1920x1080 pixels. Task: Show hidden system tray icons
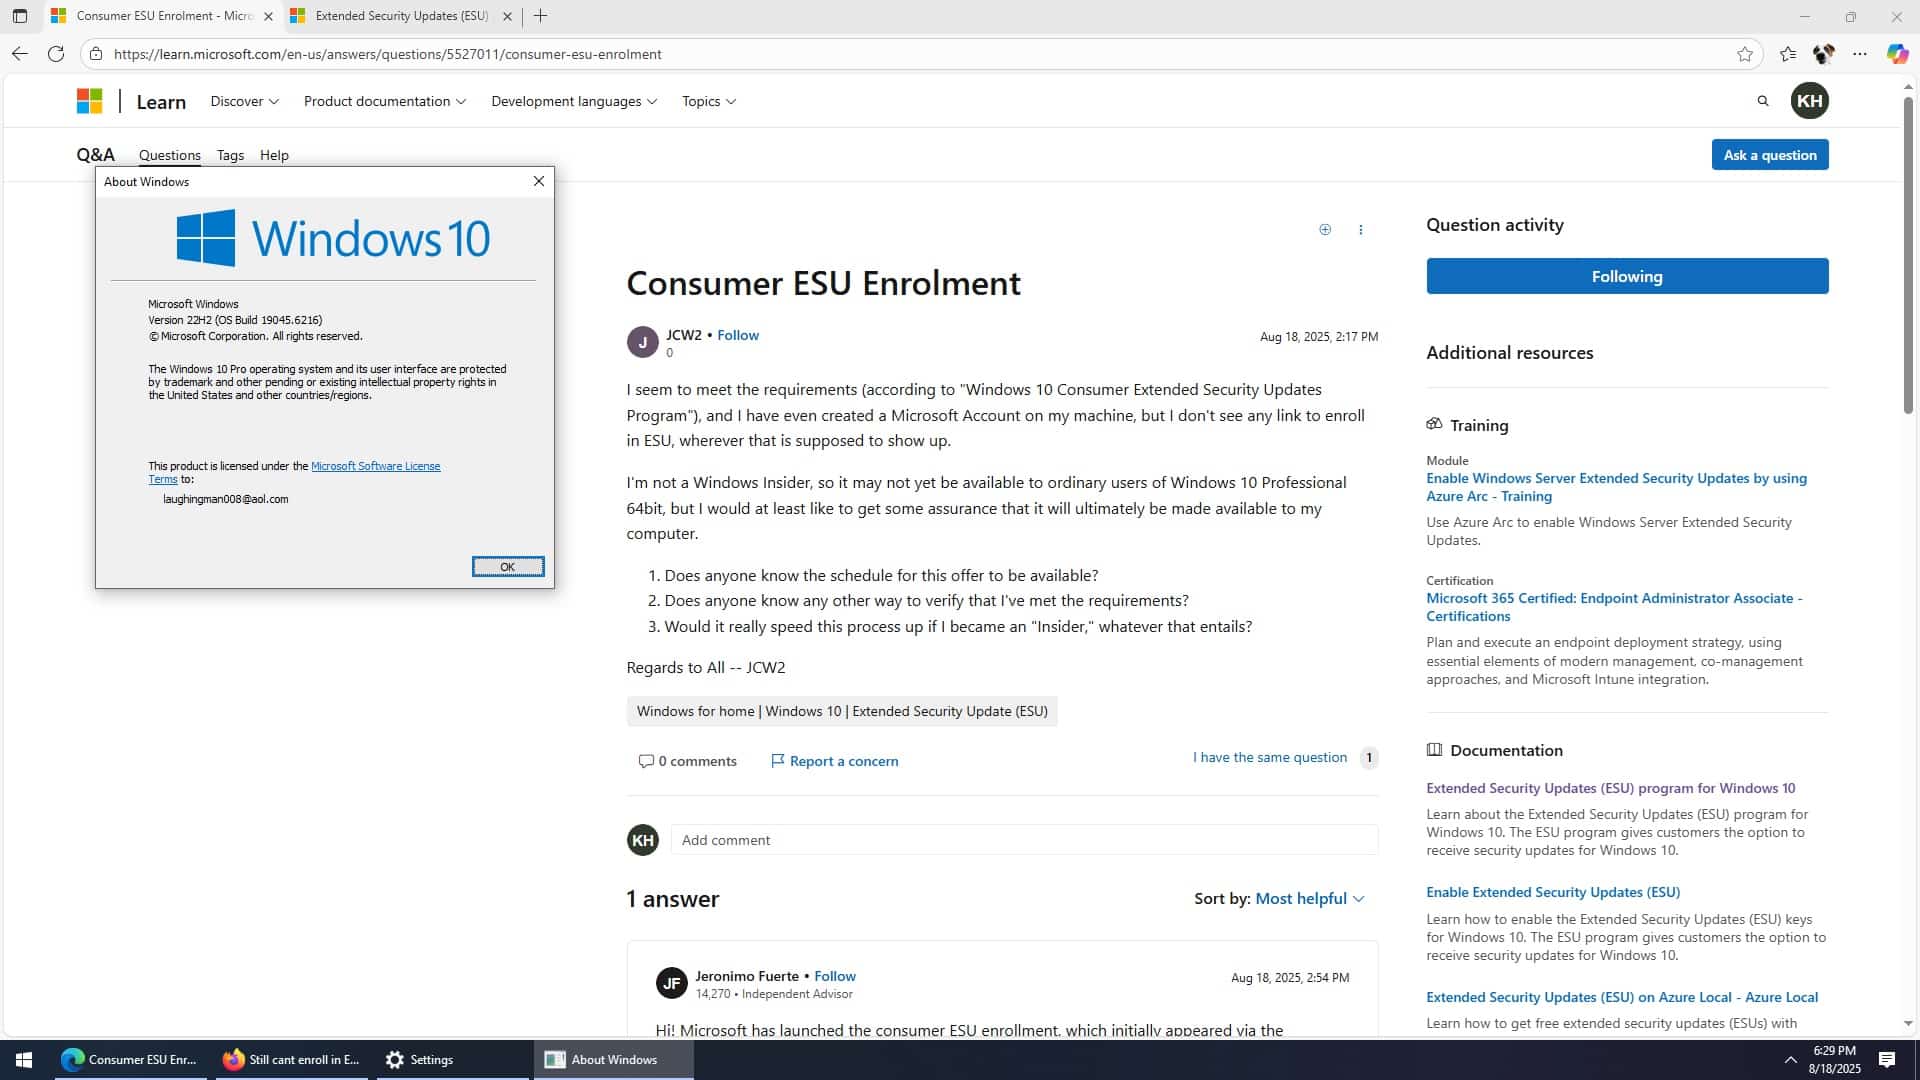[1790, 1060]
